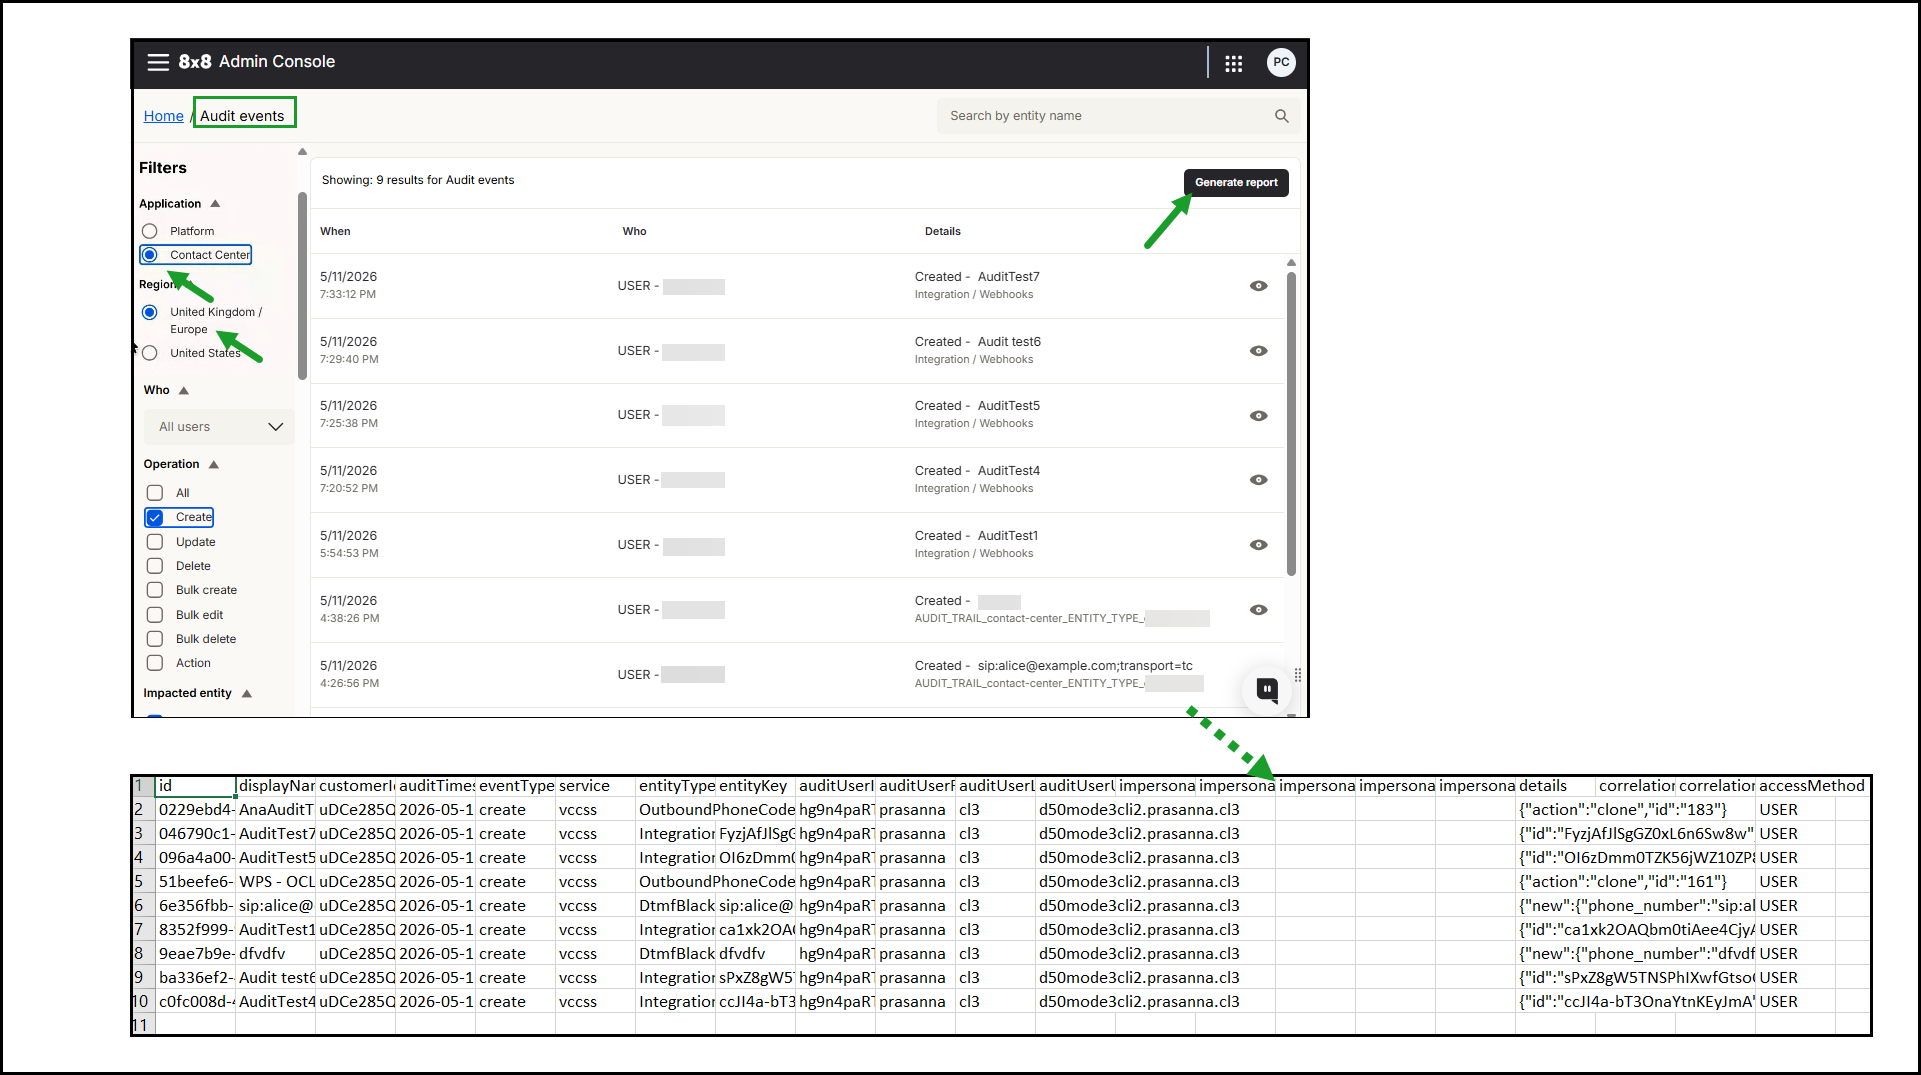The width and height of the screenshot is (1921, 1075).
Task: Click the filters panel scrollbar
Action: point(302,286)
